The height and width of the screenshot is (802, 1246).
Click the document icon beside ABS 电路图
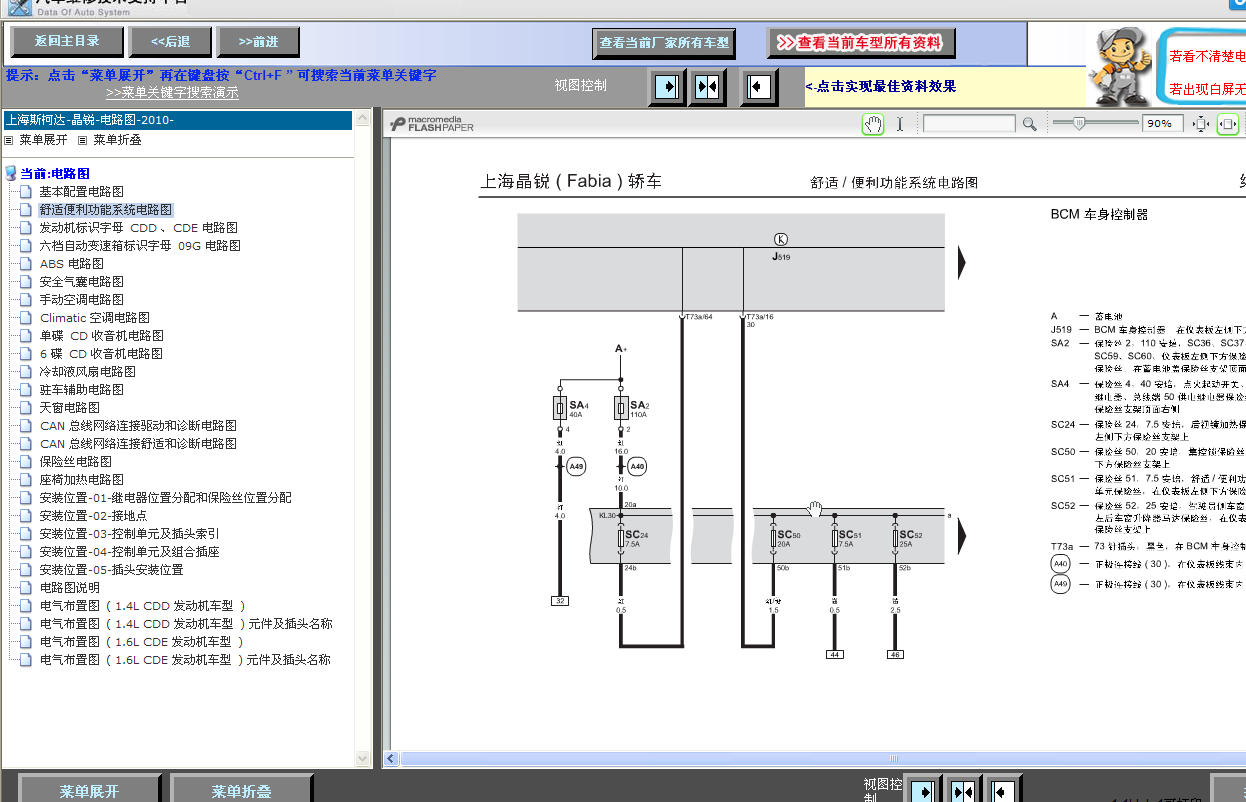27,263
